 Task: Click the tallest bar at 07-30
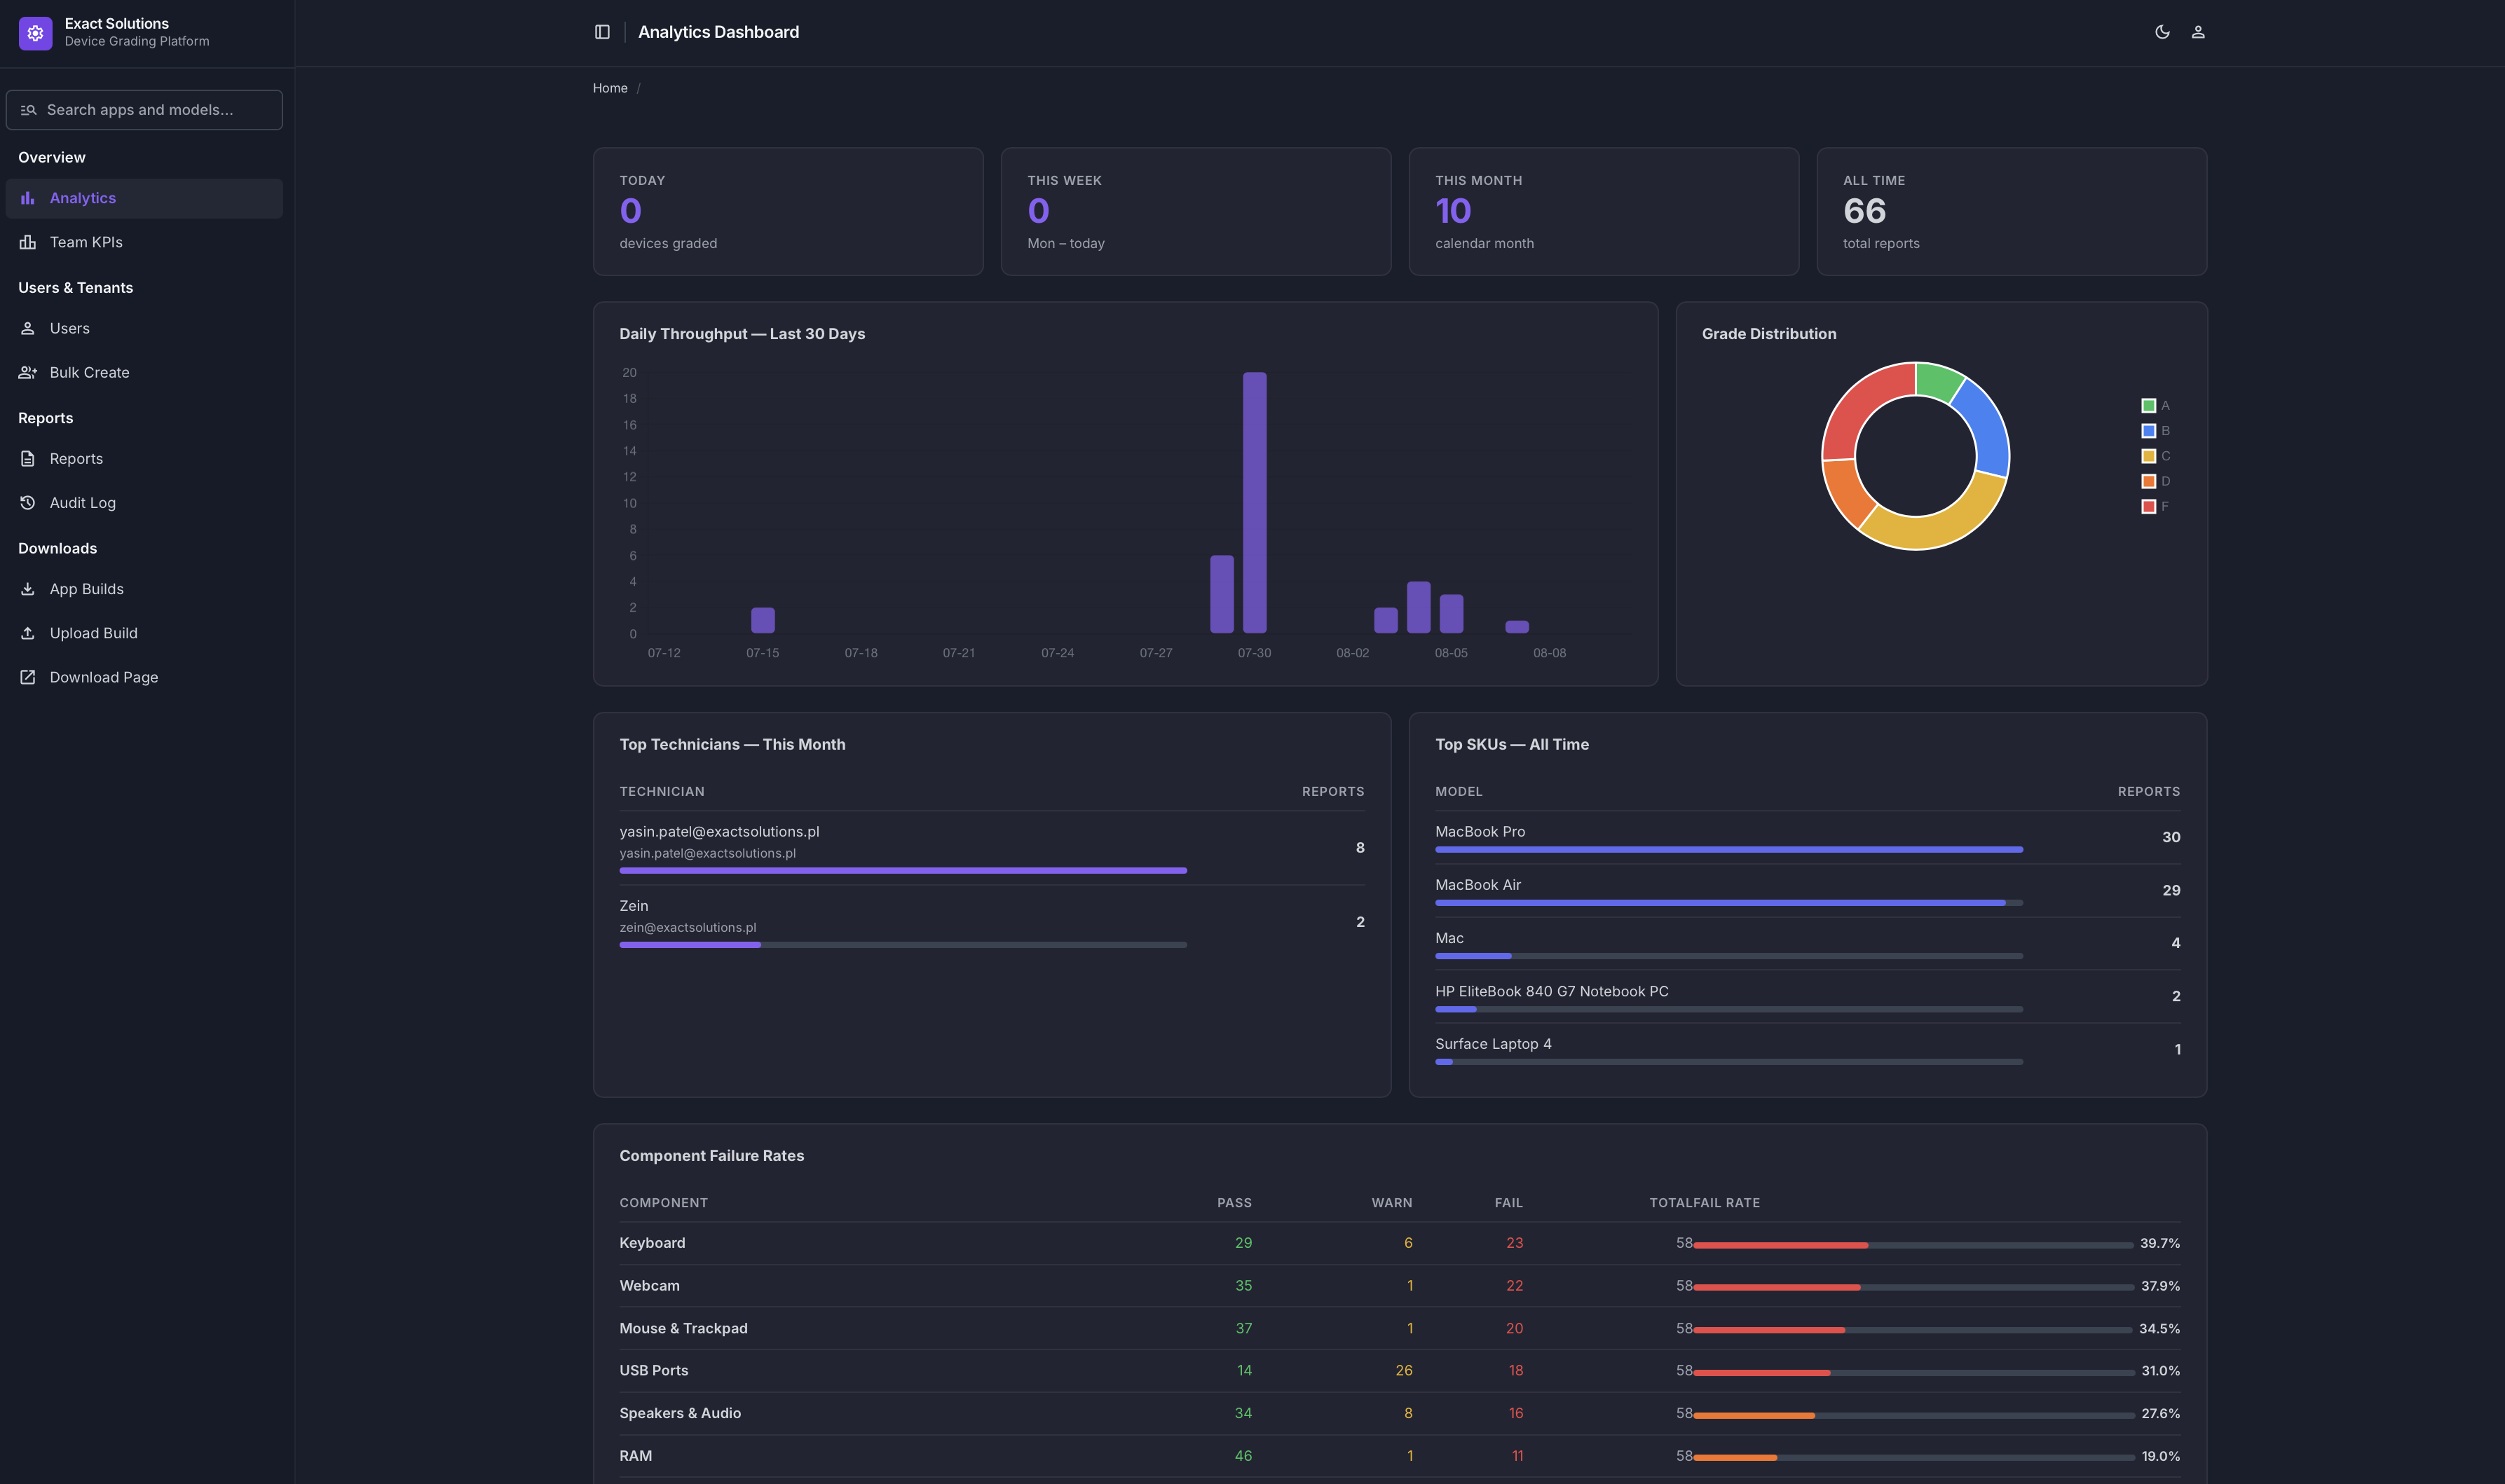pyautogui.click(x=1255, y=503)
